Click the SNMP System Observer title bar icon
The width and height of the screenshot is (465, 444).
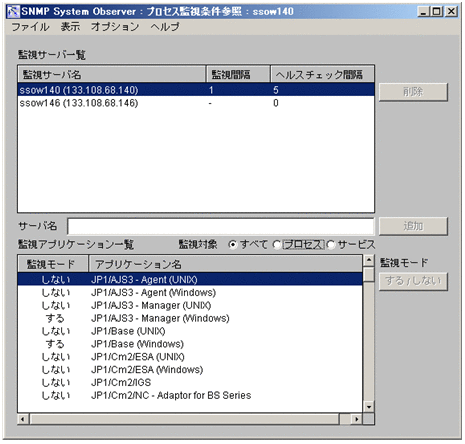13,12
